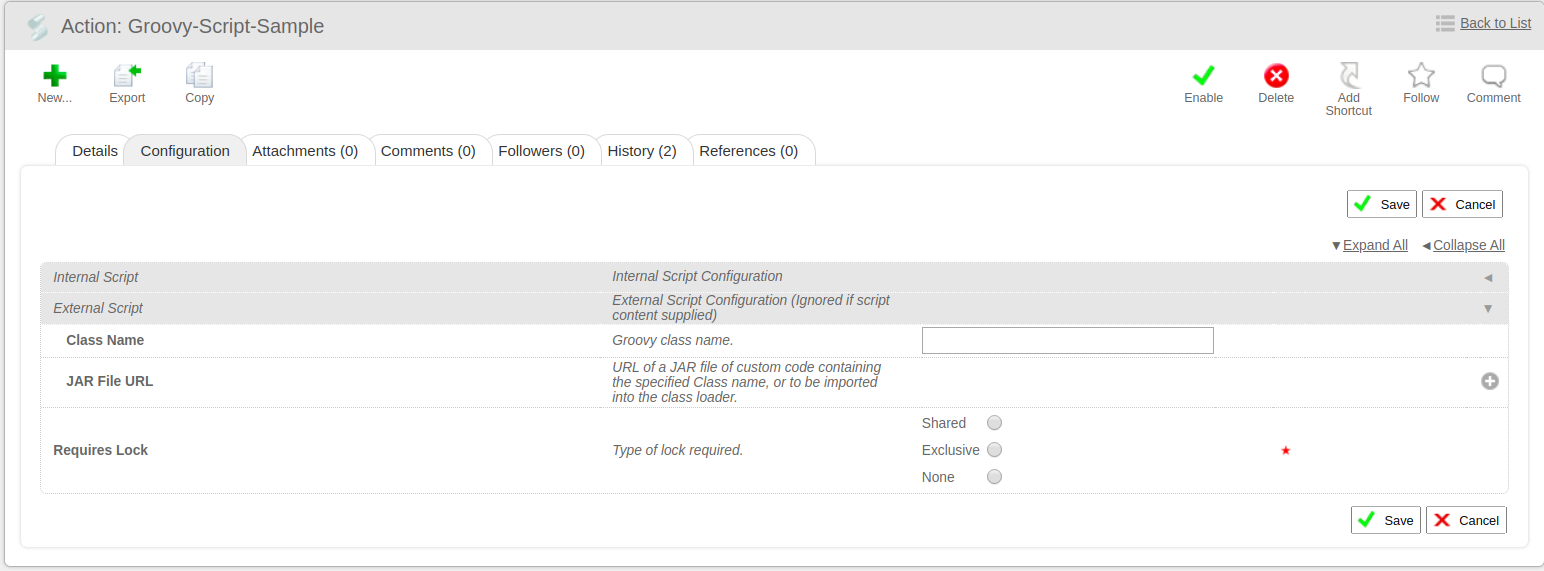Click the green Enable checkmark icon
1544x571 pixels.
click(x=1203, y=76)
